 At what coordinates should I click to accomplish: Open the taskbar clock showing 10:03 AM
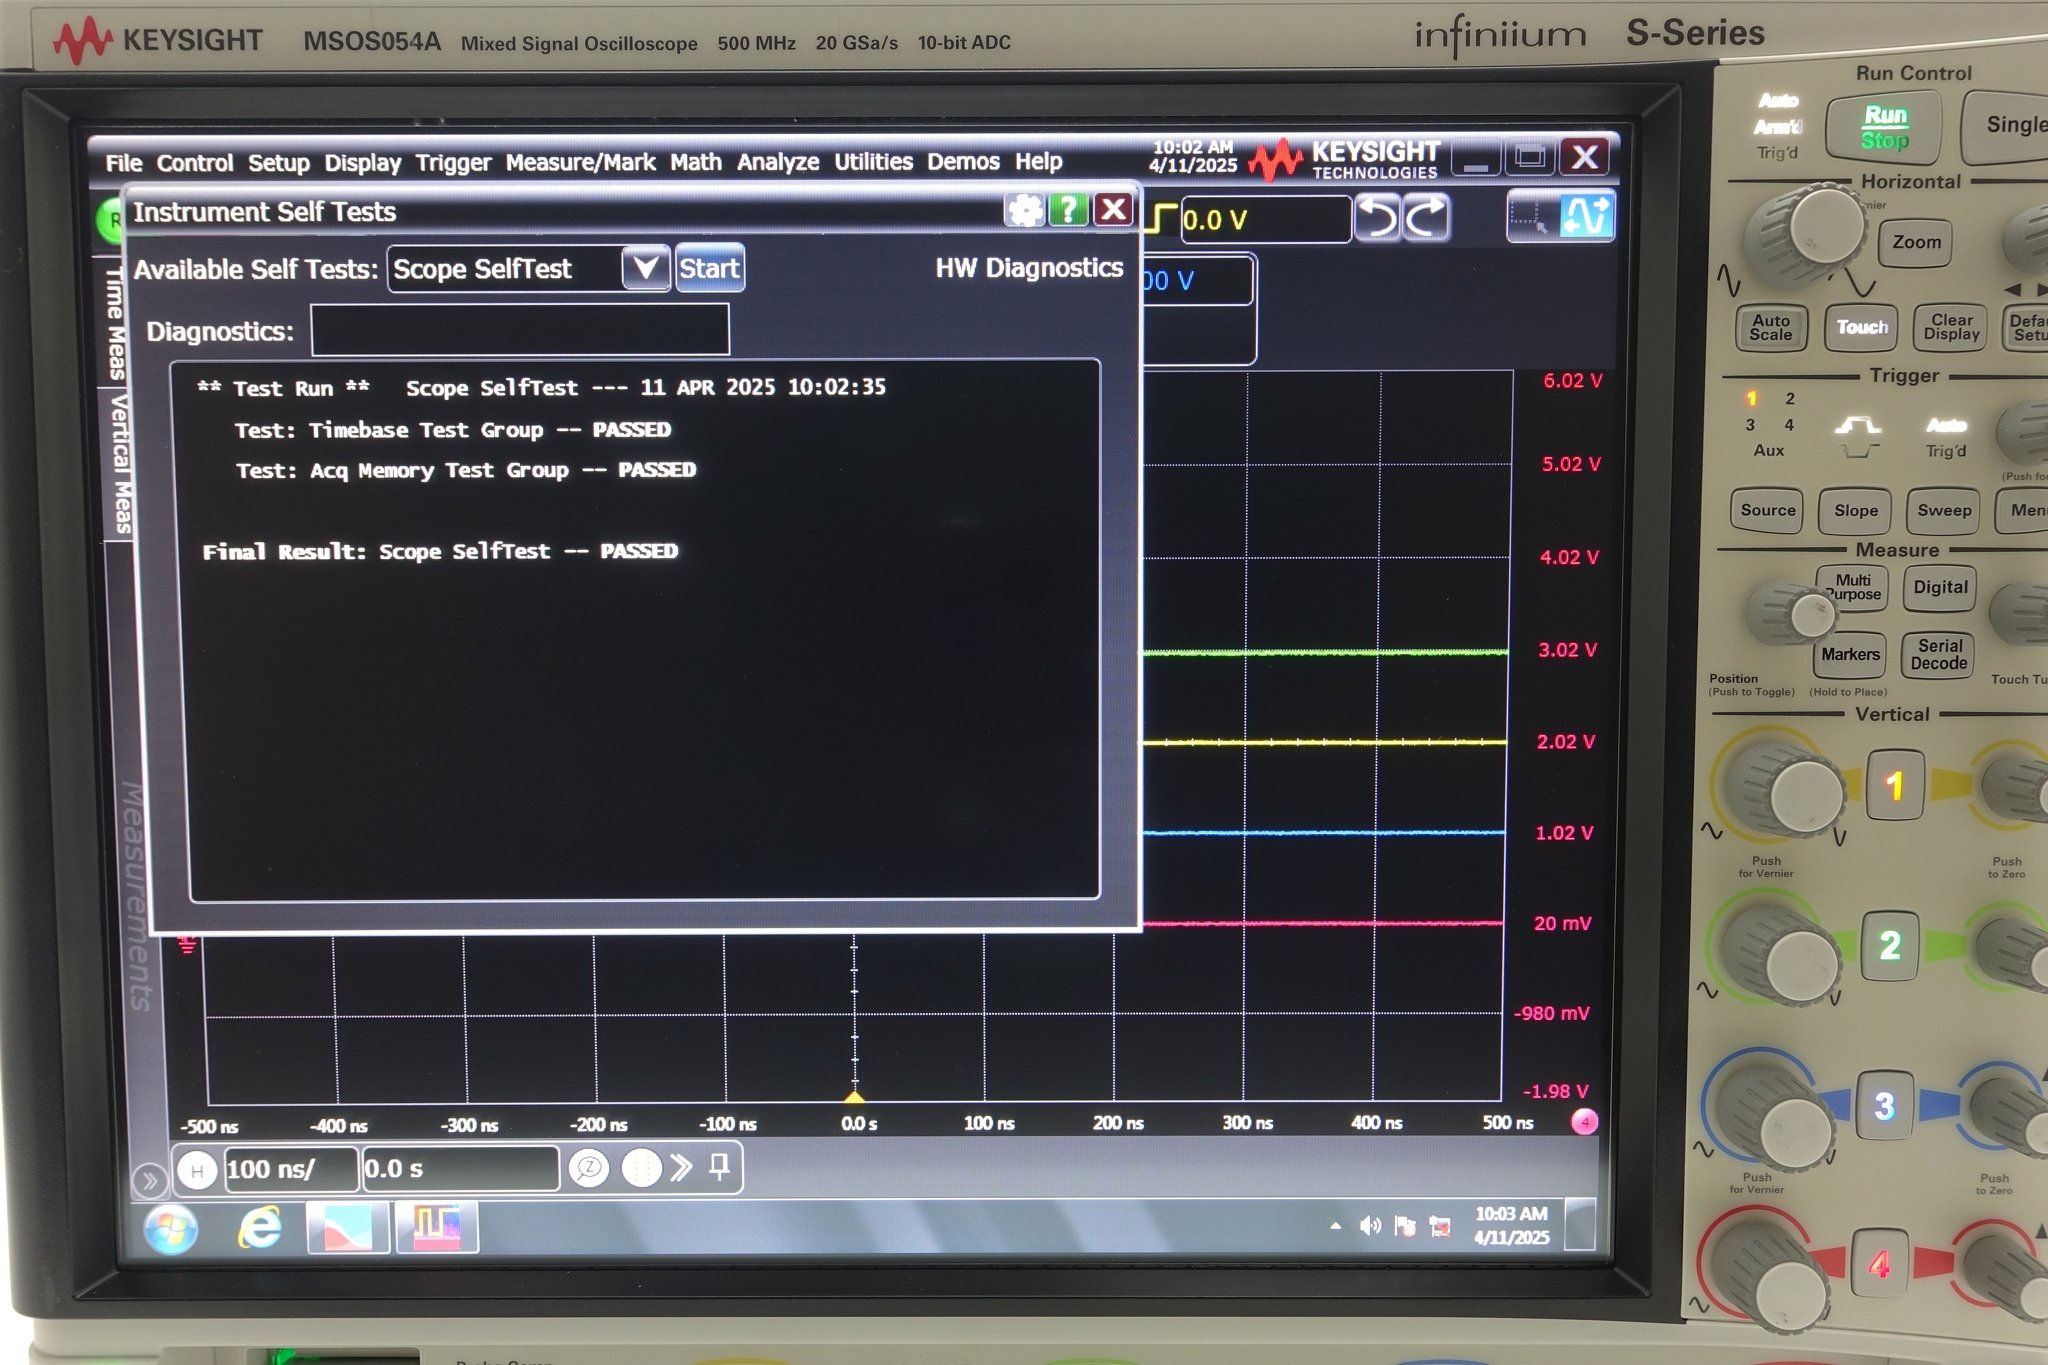[x=1511, y=1225]
